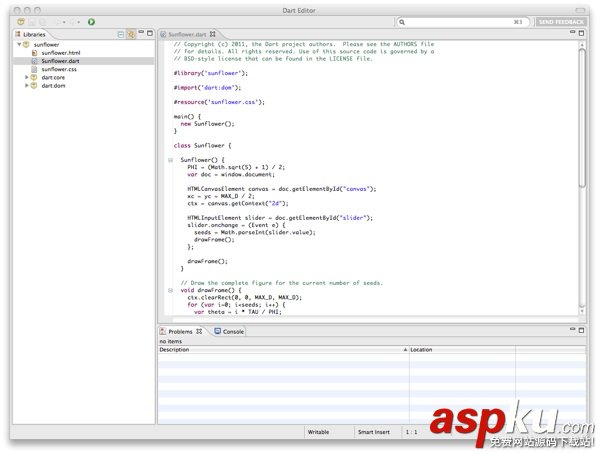Select sunflower.css in the Libraries tree
Screen dimensions: 600x454
coord(59,69)
